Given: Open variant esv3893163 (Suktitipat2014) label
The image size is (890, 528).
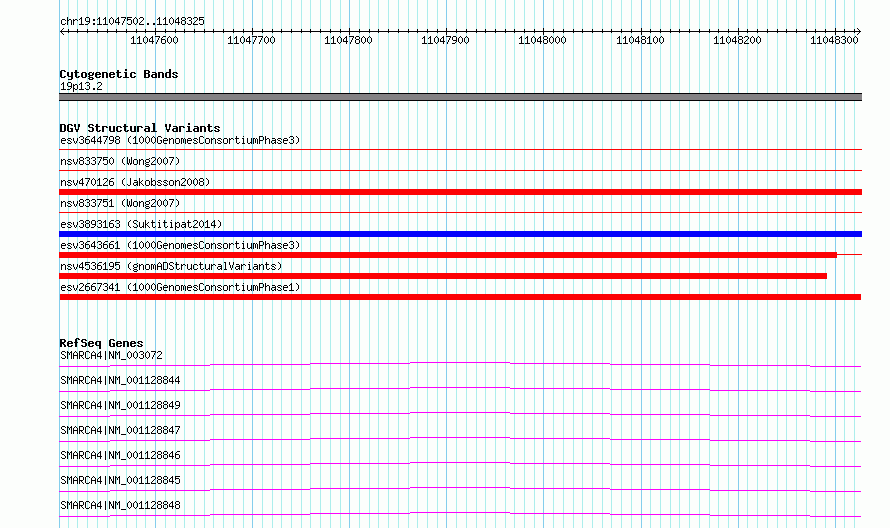Looking at the screenshot, I should [x=141, y=224].
